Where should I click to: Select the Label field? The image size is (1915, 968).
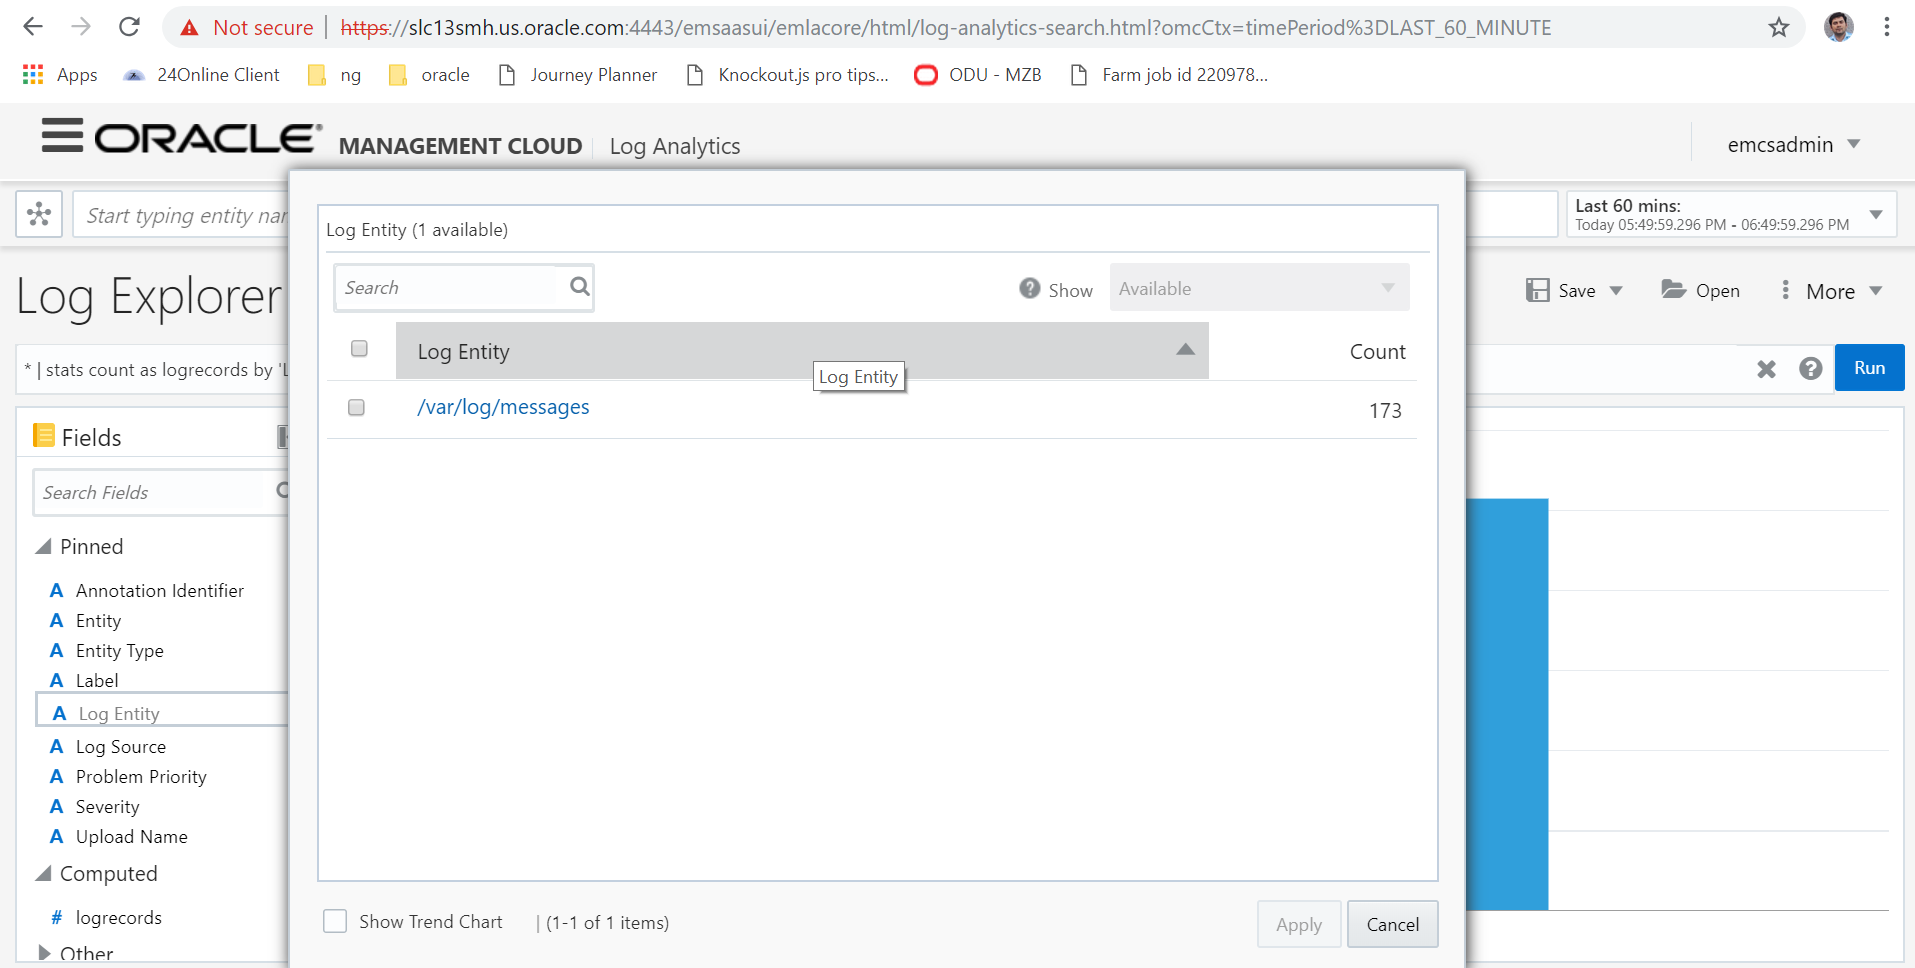coord(97,681)
